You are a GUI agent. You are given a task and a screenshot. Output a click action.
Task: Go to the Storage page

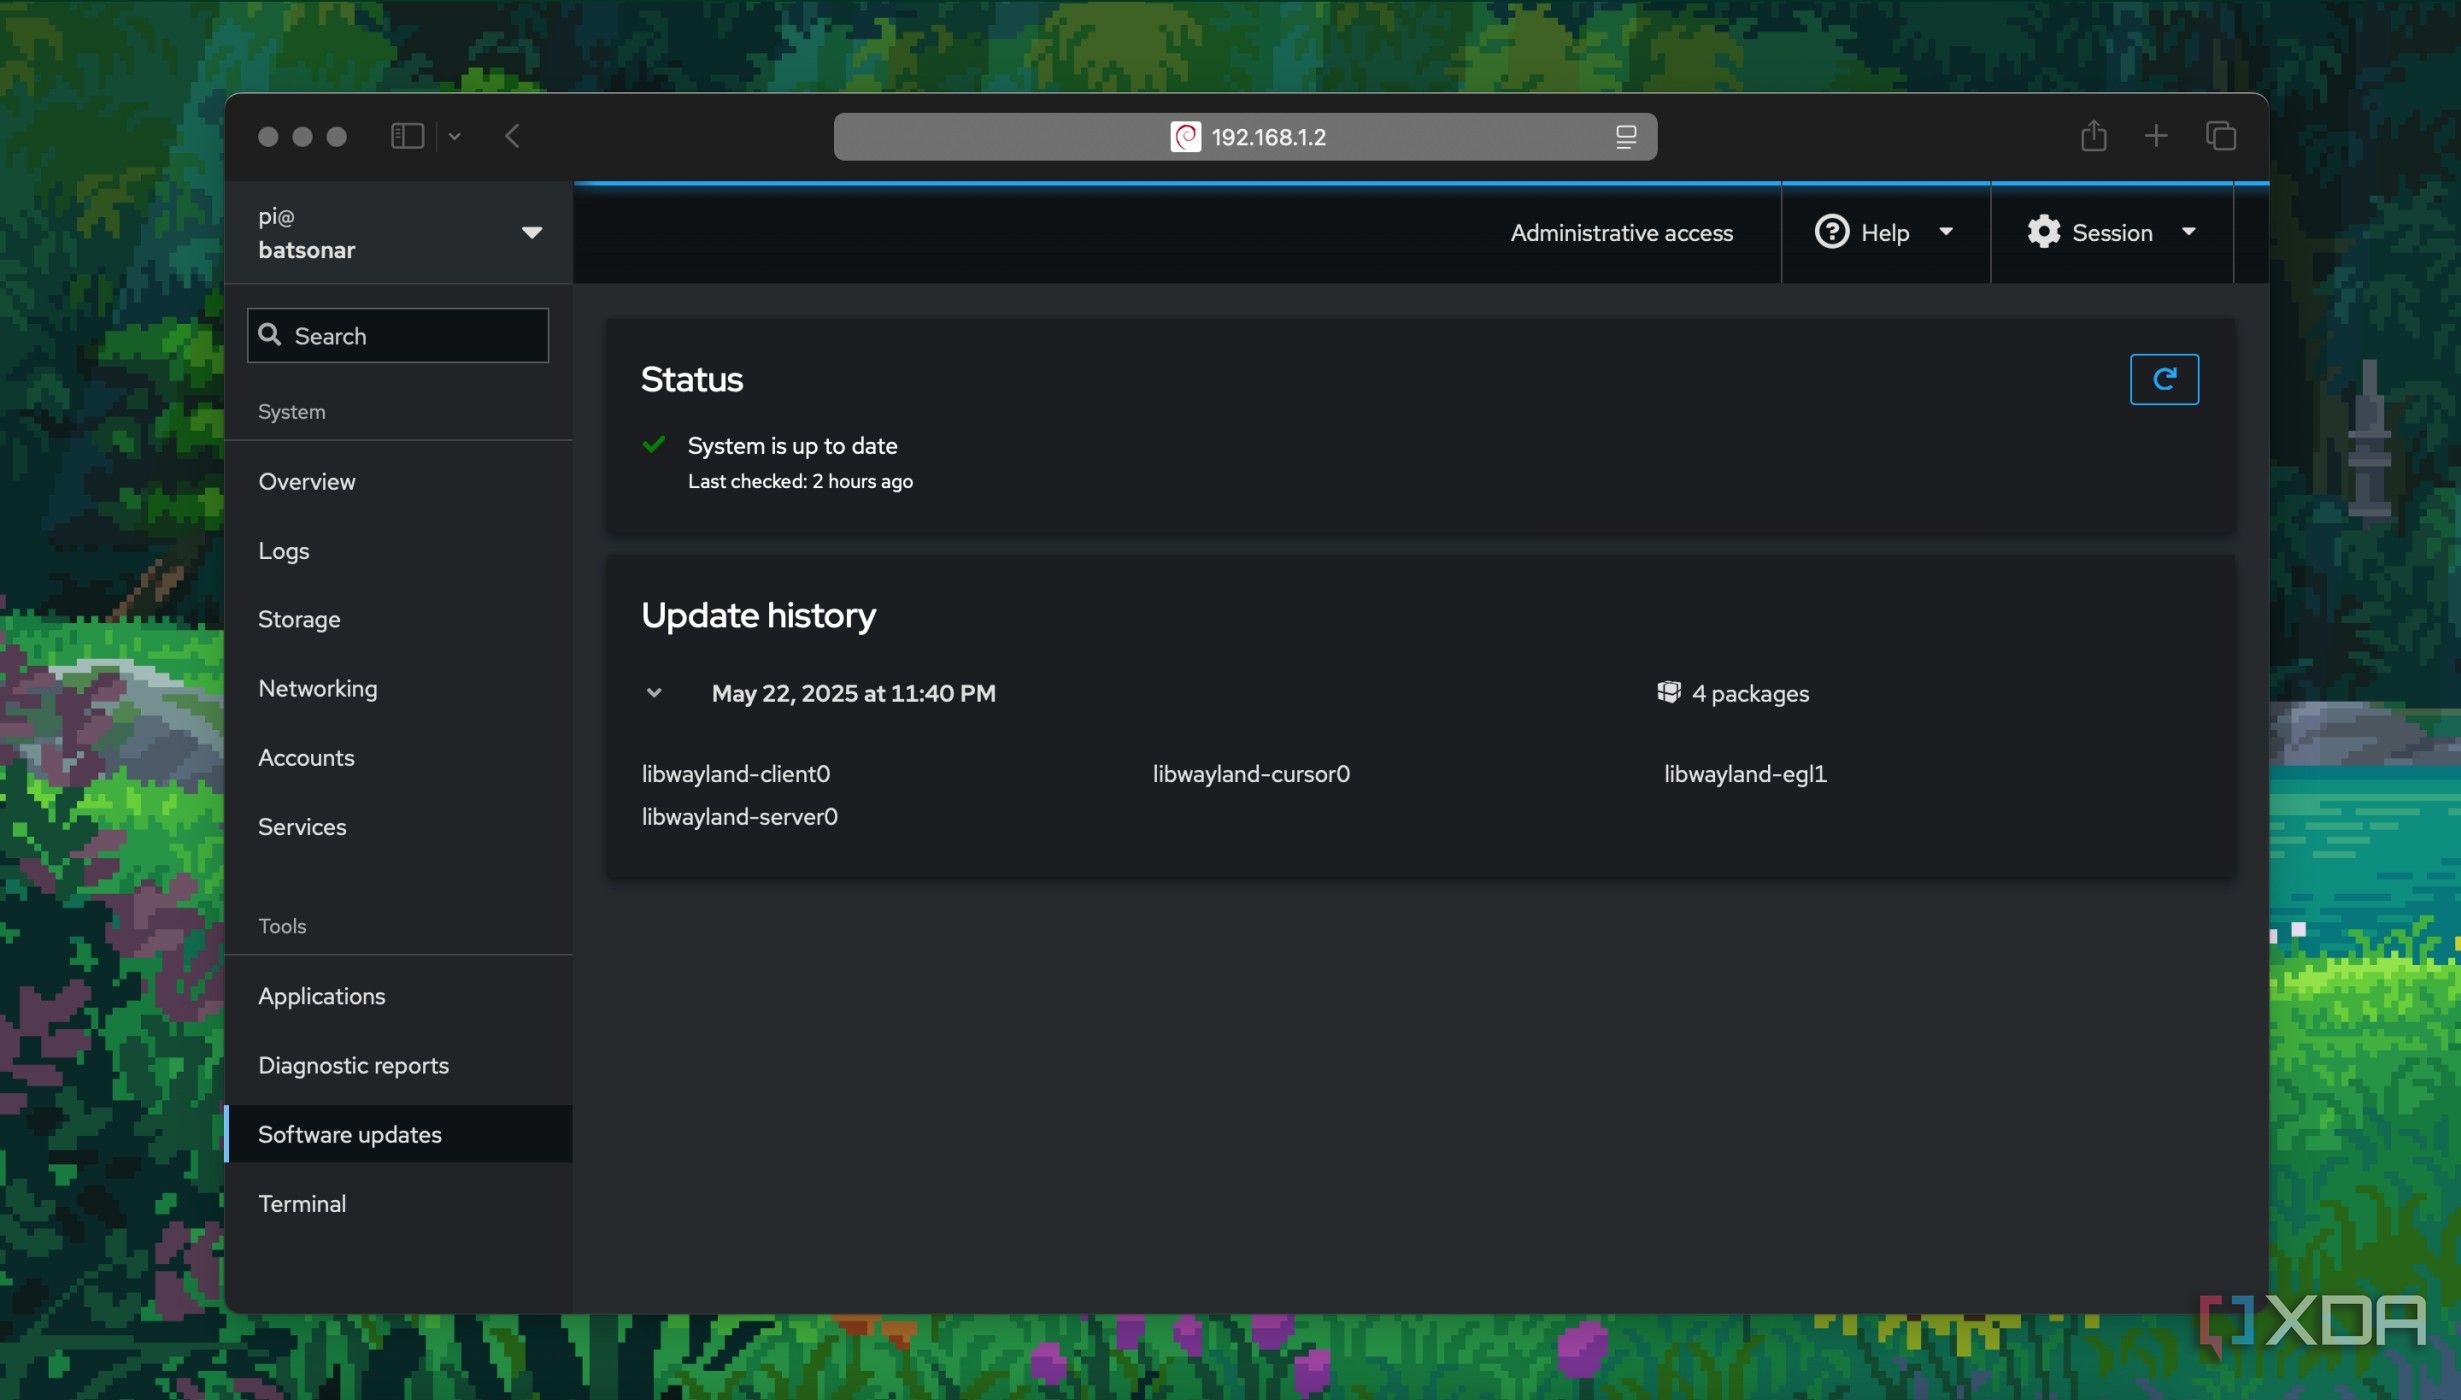399,620
